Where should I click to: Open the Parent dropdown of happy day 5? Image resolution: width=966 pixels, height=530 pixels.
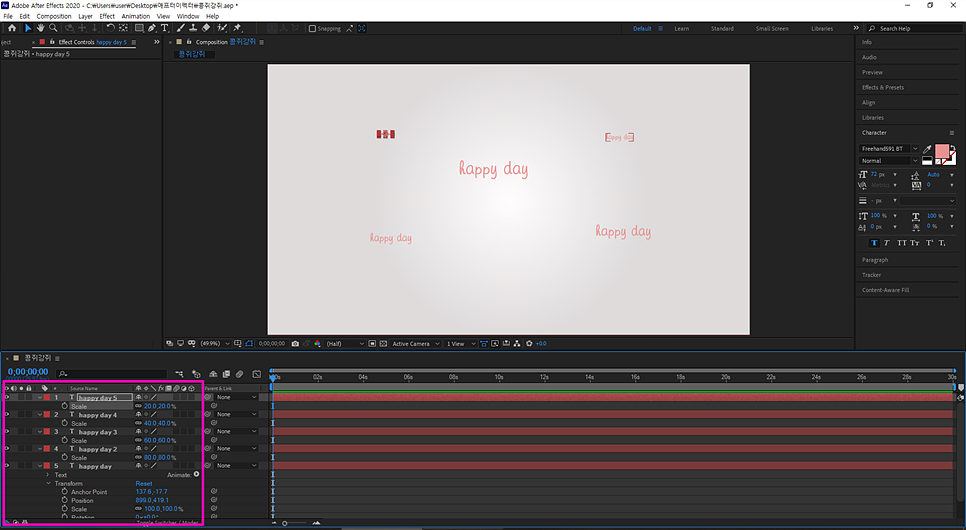[237, 398]
